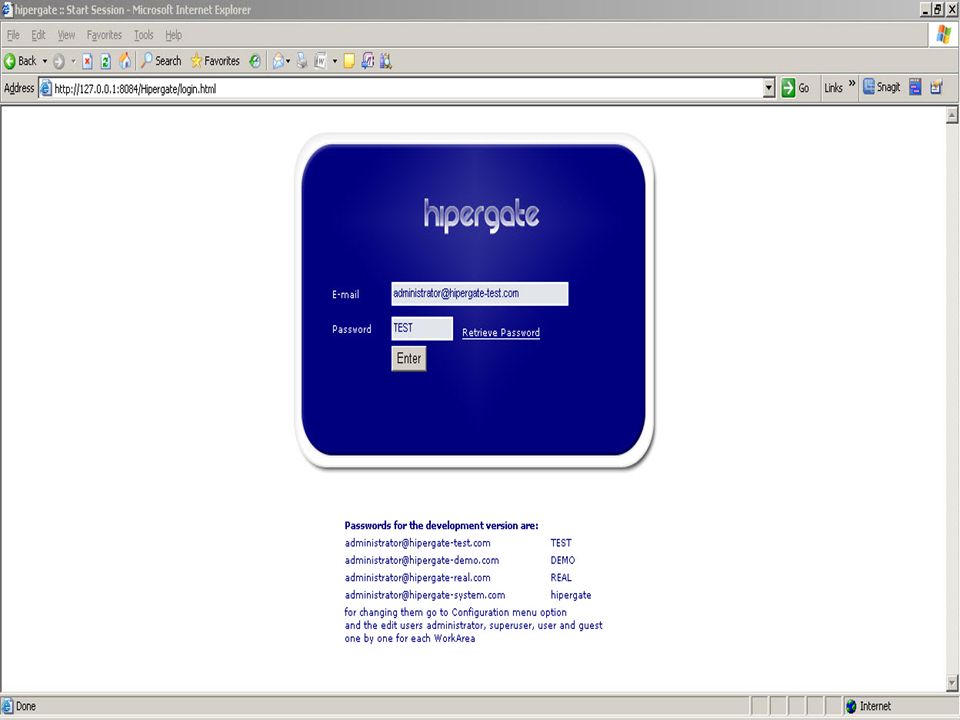
Task: Click the REAL password text
Action: point(561,577)
